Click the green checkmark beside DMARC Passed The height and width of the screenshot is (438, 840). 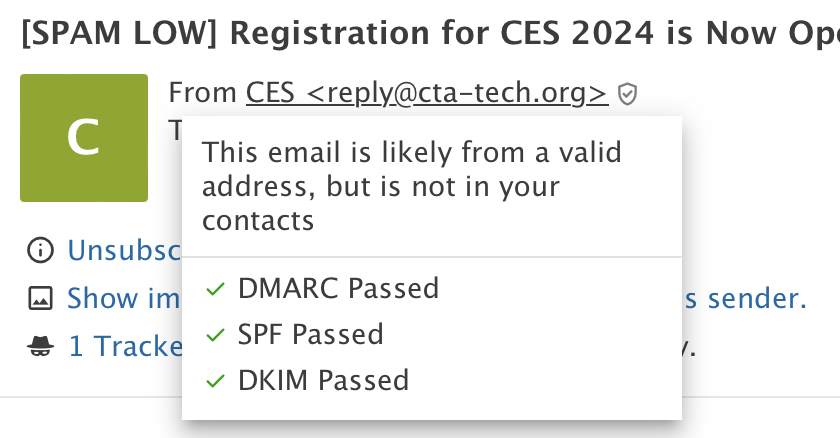[x=214, y=289]
